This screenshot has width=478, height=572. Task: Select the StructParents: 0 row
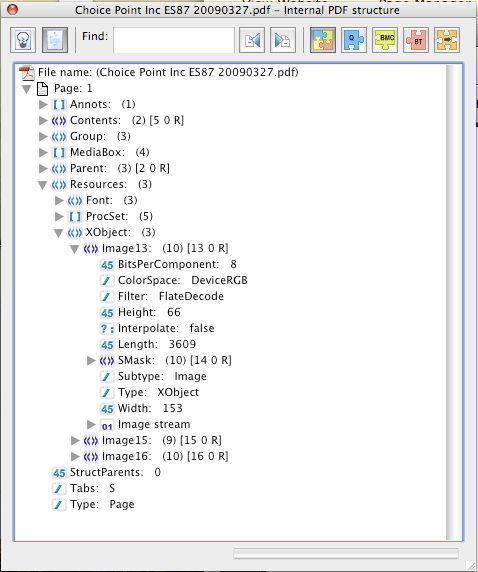115,473
